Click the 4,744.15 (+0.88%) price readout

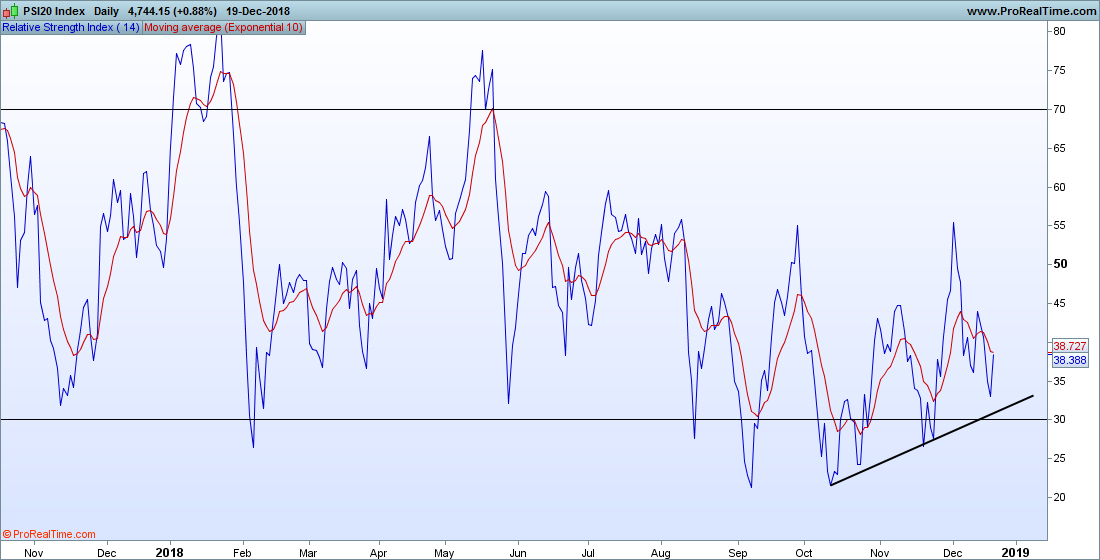pos(173,11)
